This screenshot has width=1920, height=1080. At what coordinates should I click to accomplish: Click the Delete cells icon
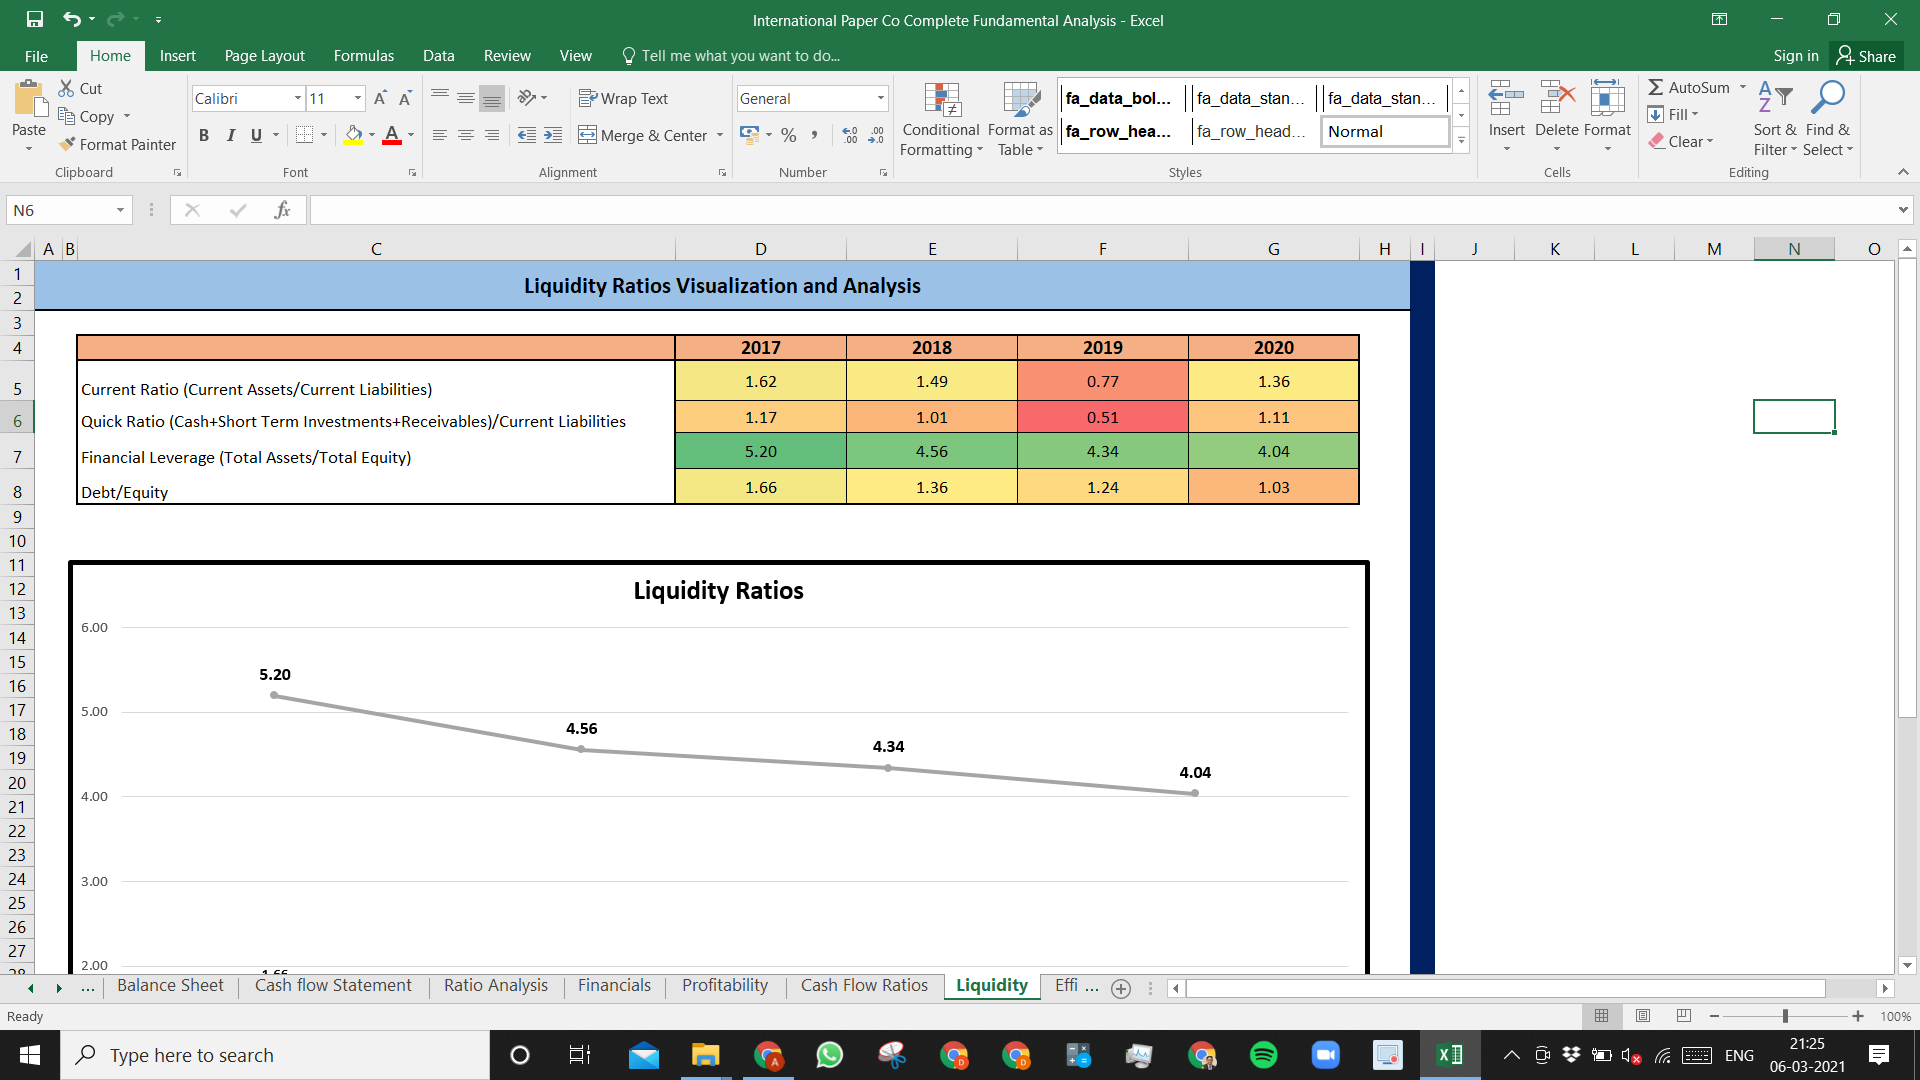click(1557, 99)
